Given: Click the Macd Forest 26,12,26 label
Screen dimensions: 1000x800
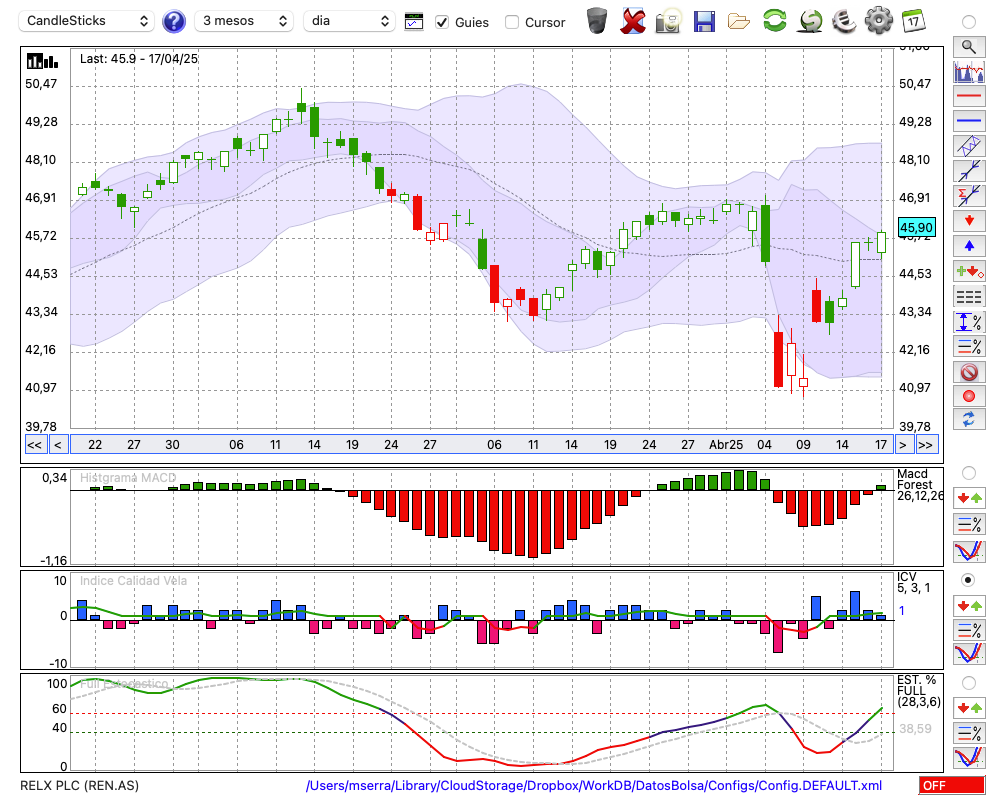Looking at the screenshot, I should click(919, 485).
